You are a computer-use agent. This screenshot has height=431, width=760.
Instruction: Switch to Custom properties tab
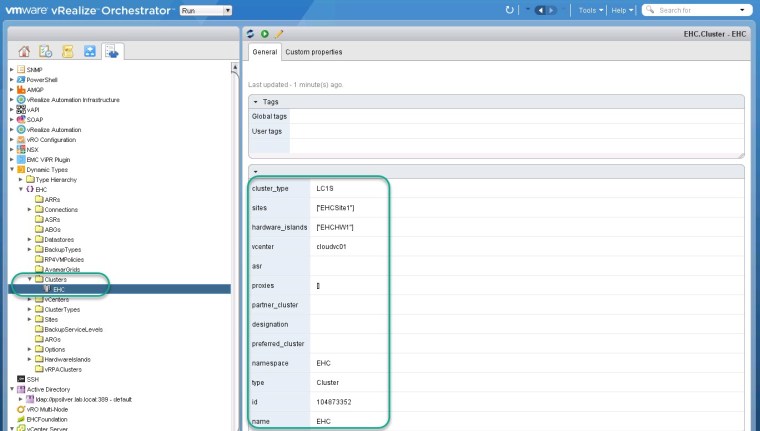point(313,52)
